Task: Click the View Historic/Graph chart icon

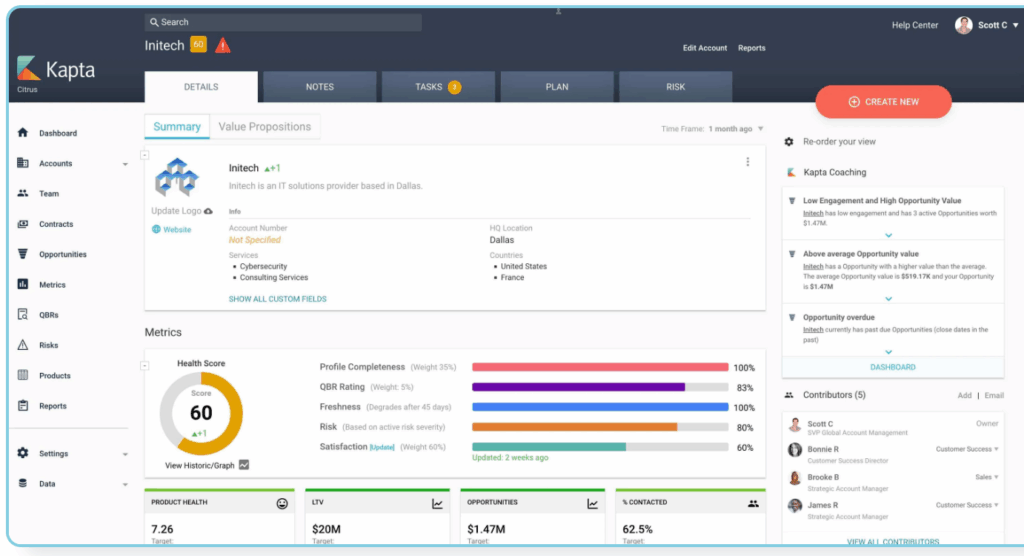Action: pos(244,465)
